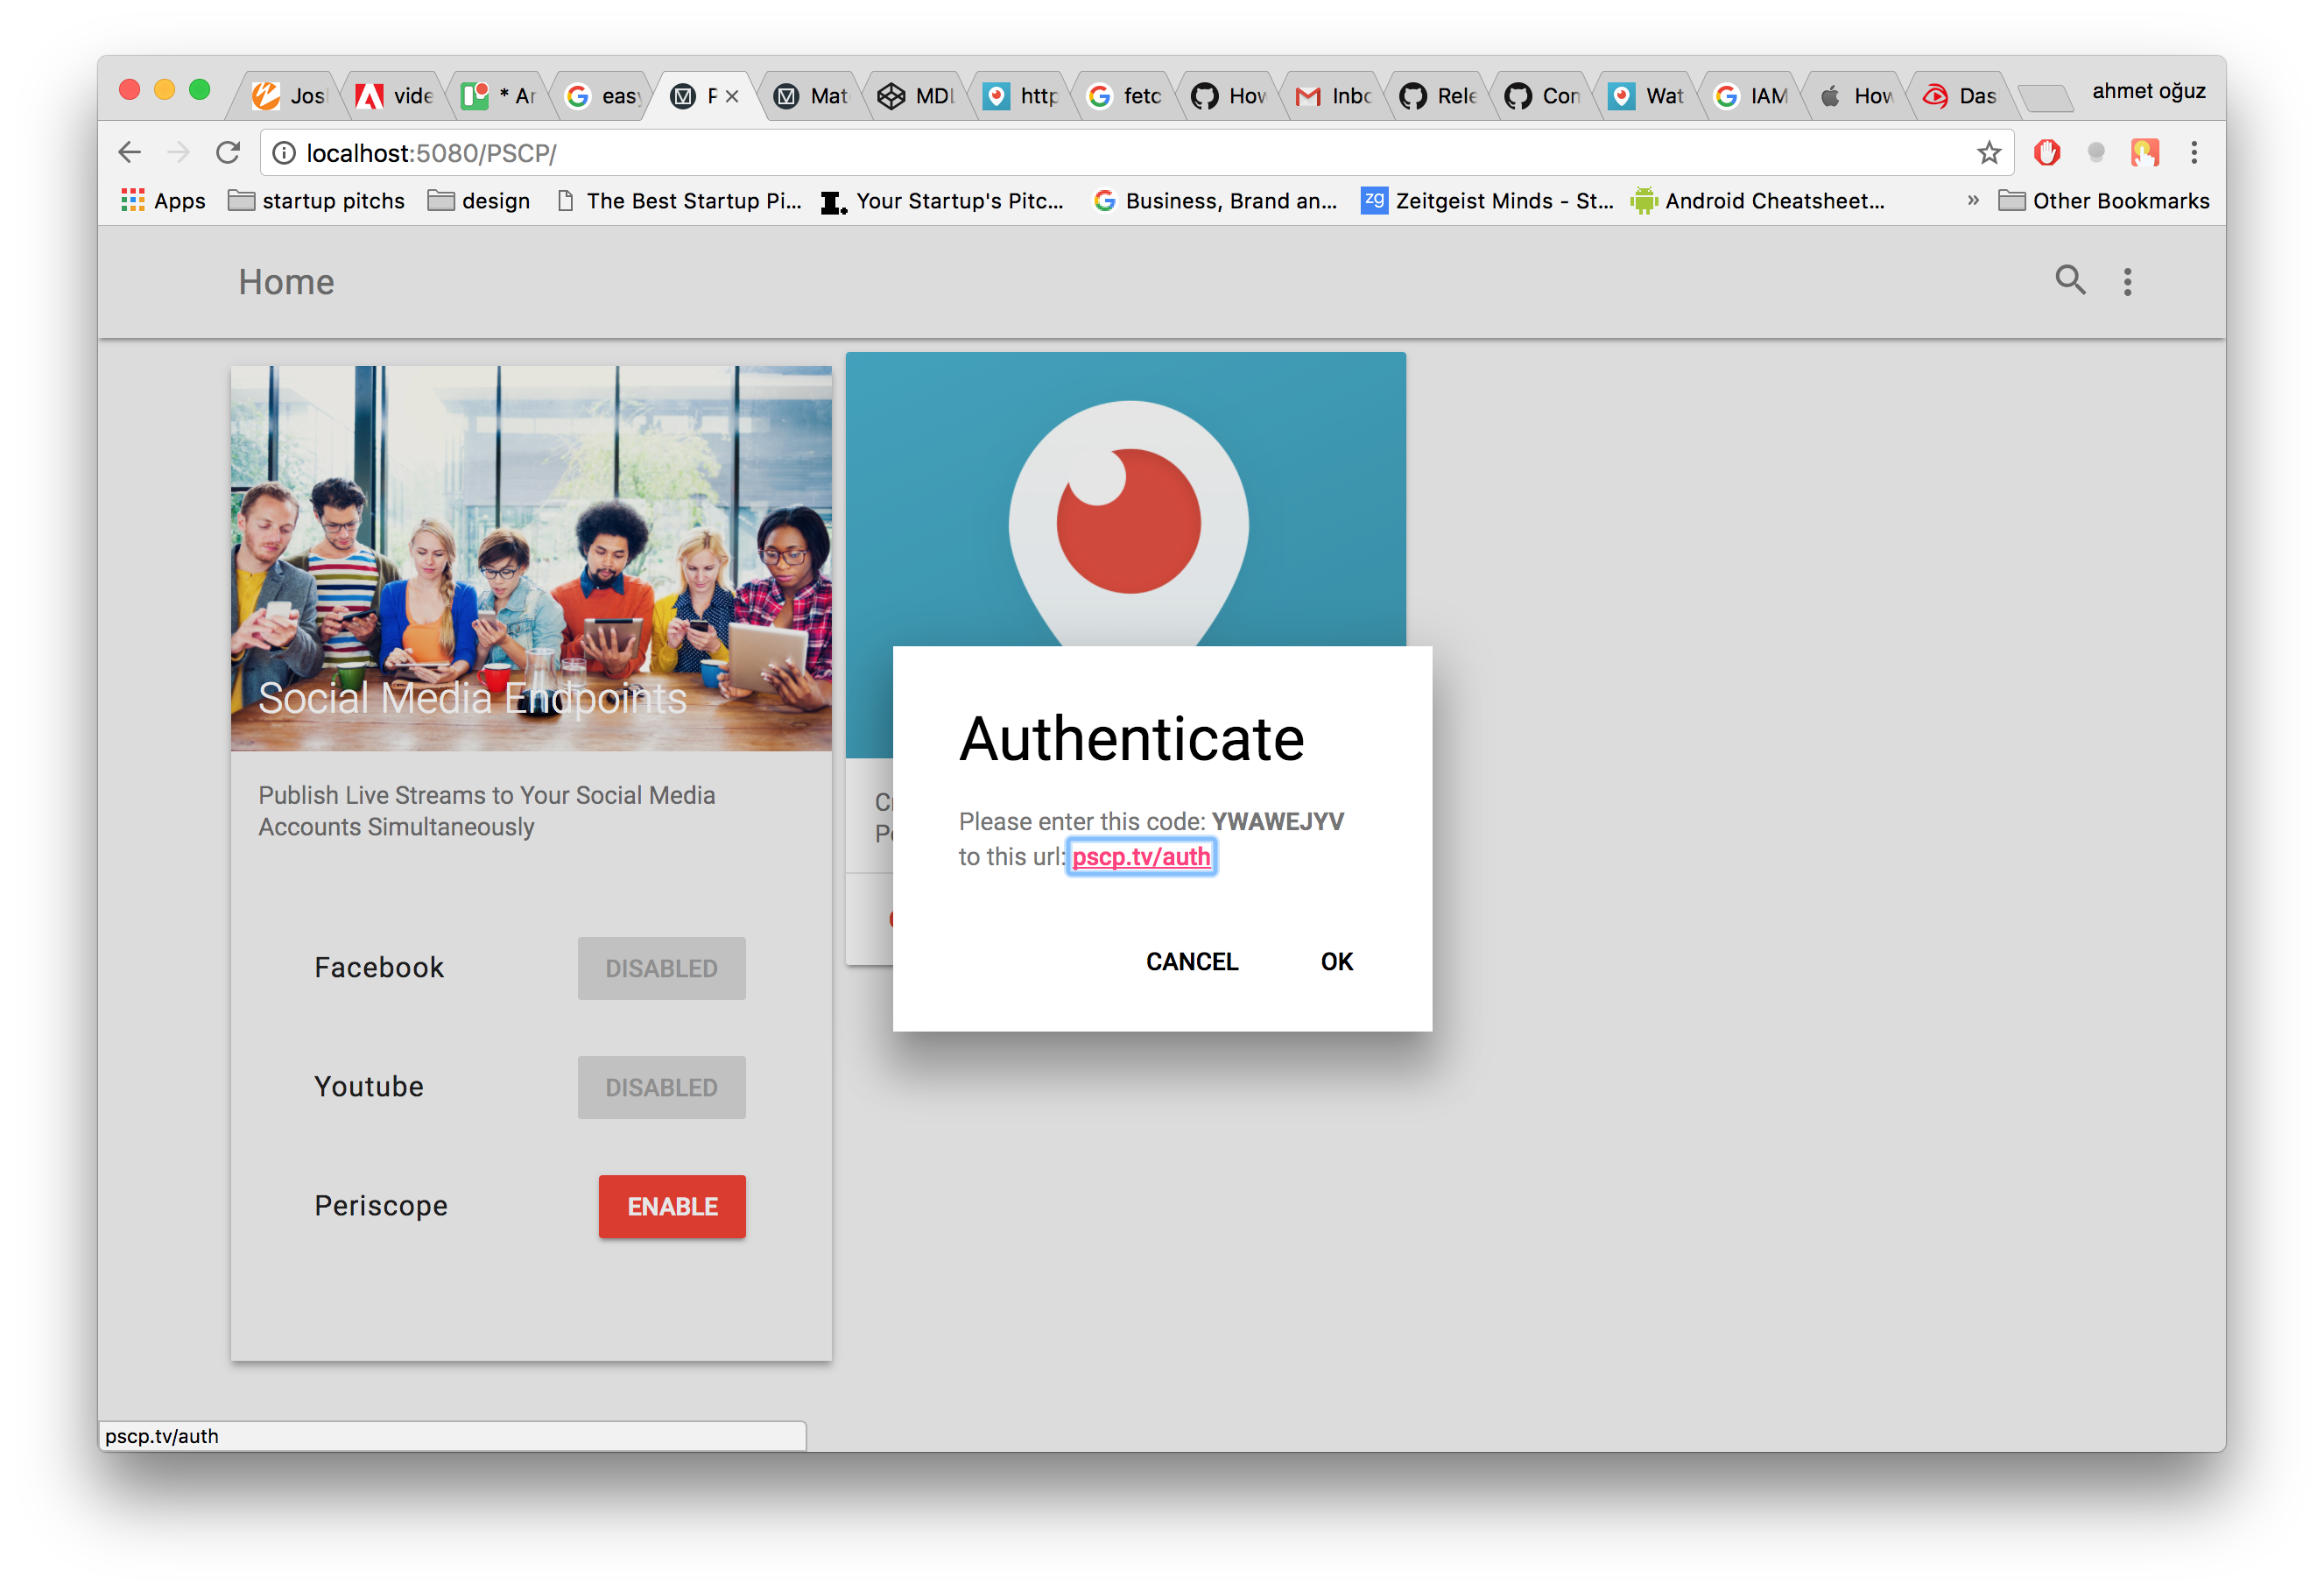2324x1592 pixels.
Task: Click CANCEL in the Authenticate dialog
Action: tap(1192, 961)
